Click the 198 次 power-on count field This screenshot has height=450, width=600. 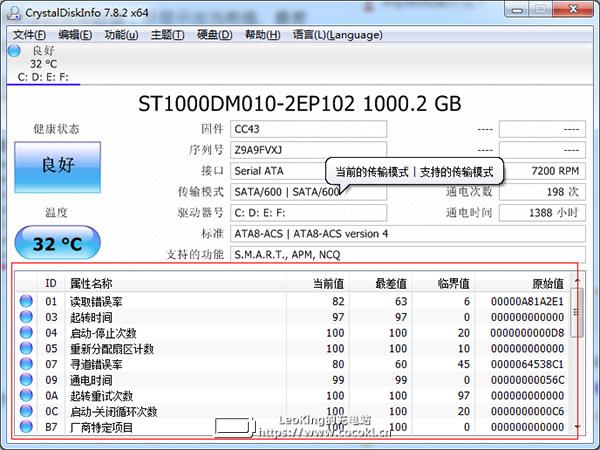tap(542, 192)
